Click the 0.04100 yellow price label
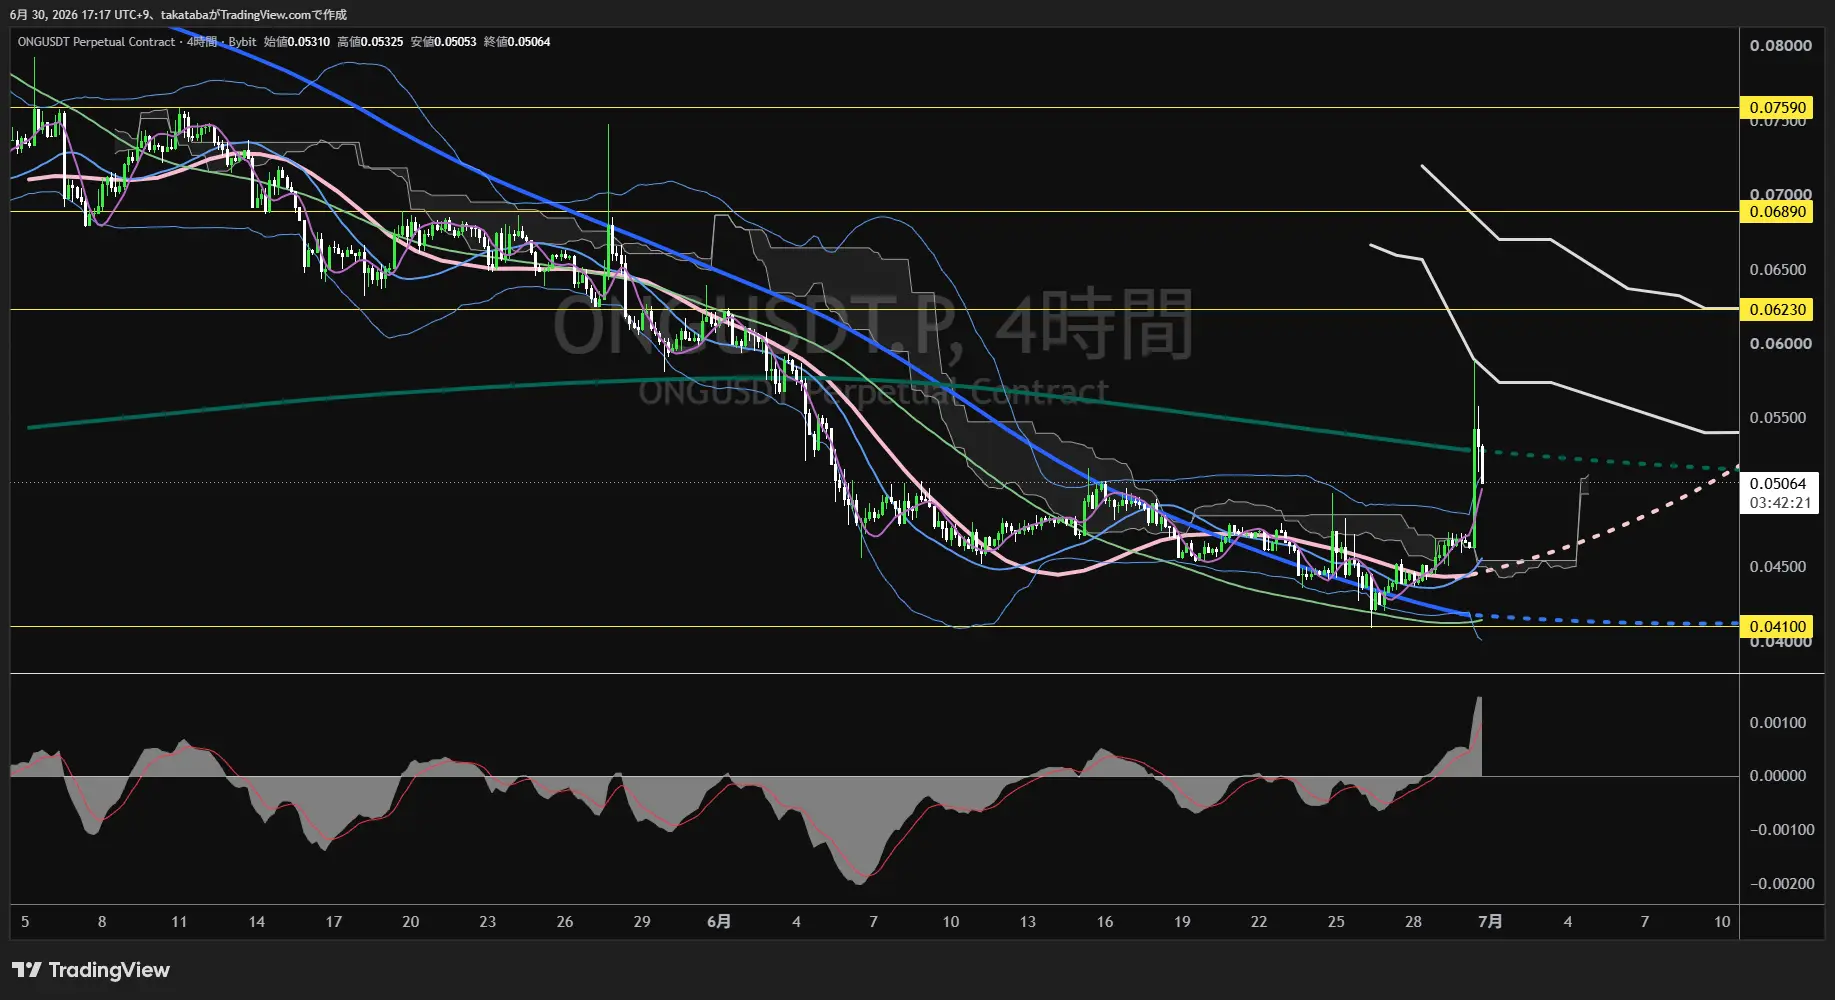This screenshot has height=1000, width=1835. coord(1777,627)
